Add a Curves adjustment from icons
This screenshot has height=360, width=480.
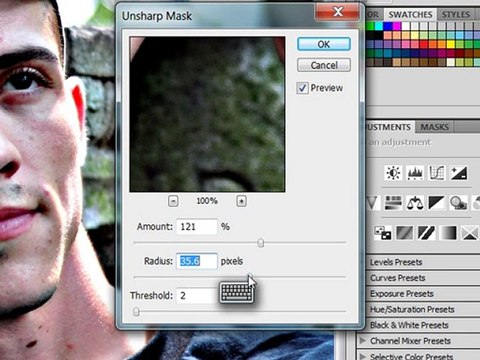(x=437, y=173)
